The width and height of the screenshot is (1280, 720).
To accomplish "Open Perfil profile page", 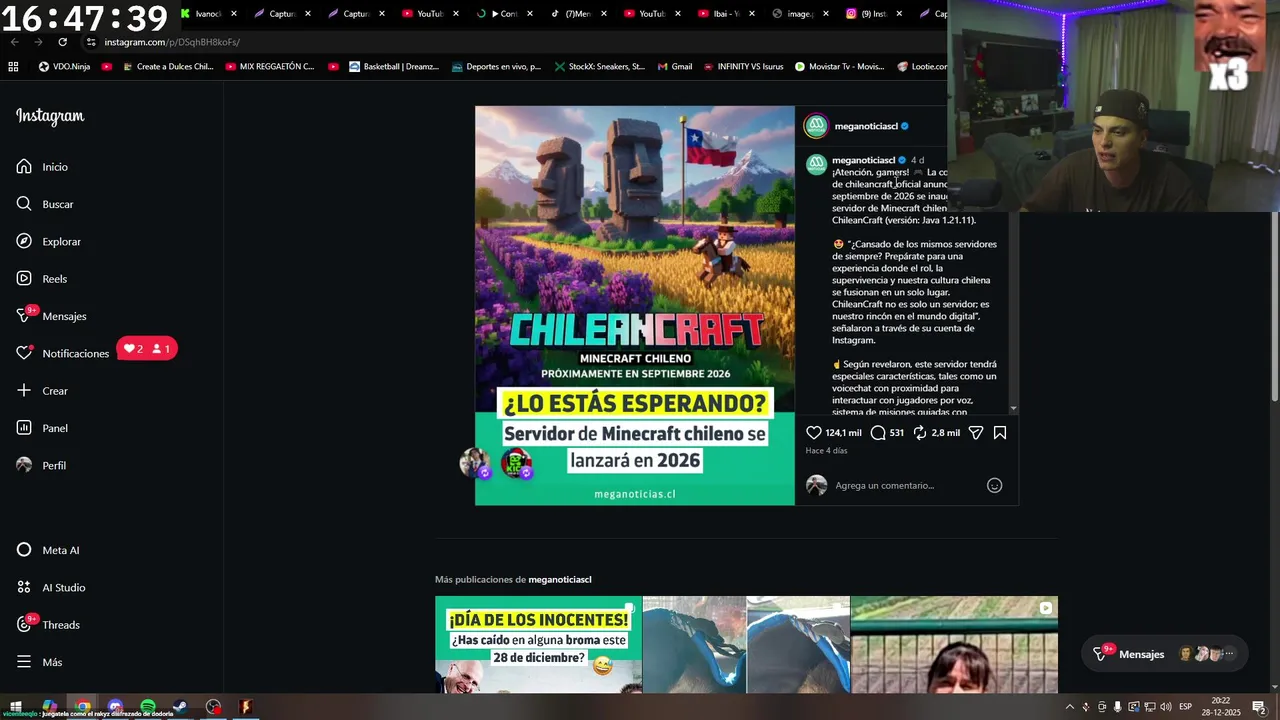I will tap(41, 465).
